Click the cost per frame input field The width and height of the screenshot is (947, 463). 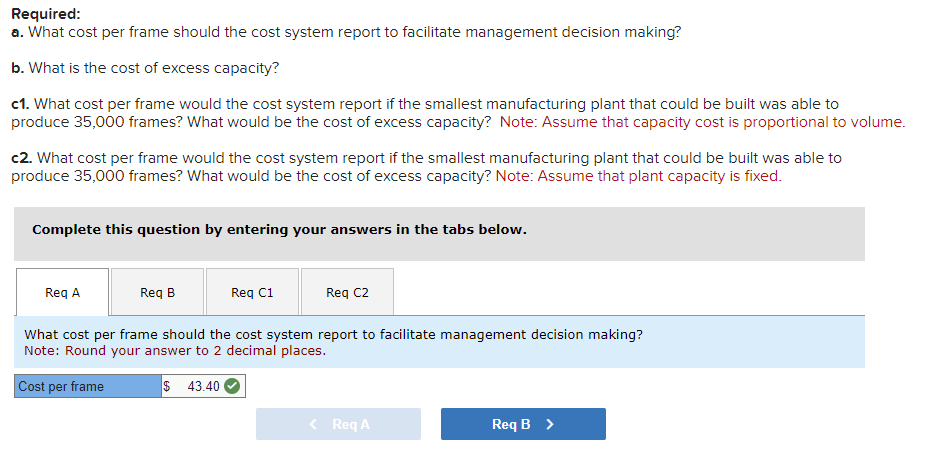[203, 386]
